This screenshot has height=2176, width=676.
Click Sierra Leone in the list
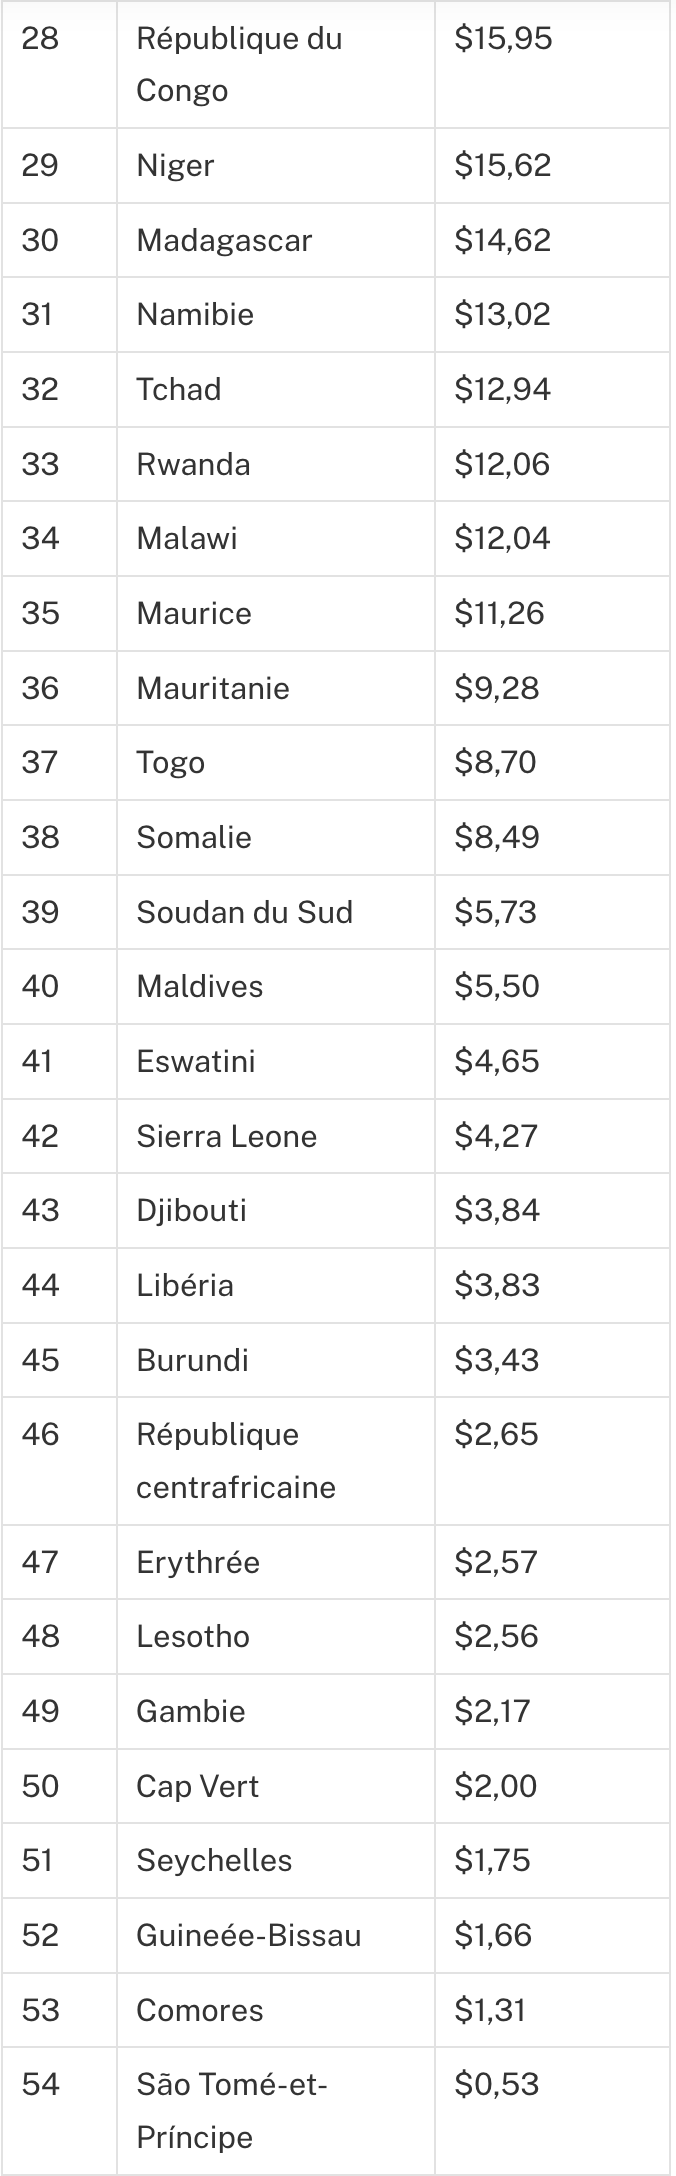point(226,1136)
